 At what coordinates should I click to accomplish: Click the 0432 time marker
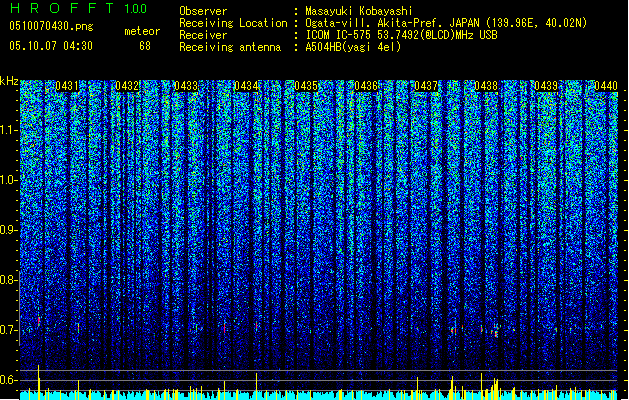pyautogui.click(x=127, y=86)
